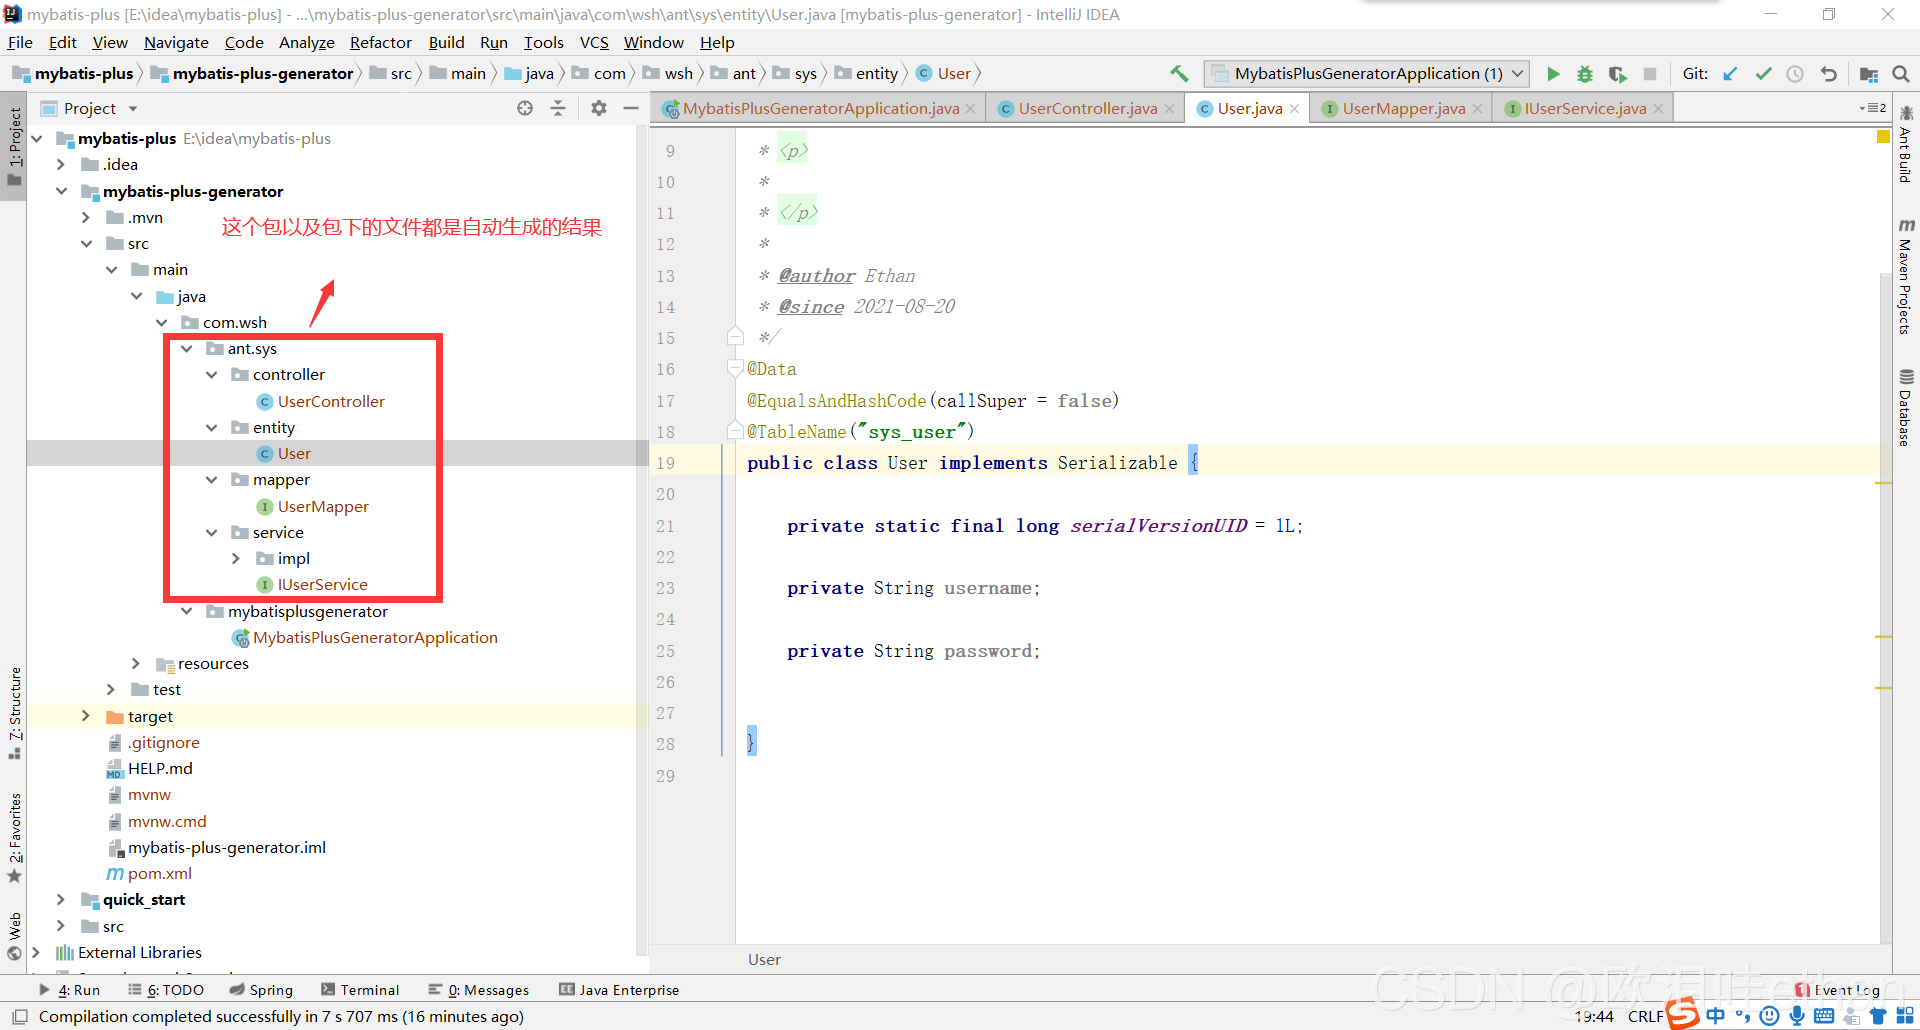Click the microphone icon in IME bar

(x=1797, y=1016)
